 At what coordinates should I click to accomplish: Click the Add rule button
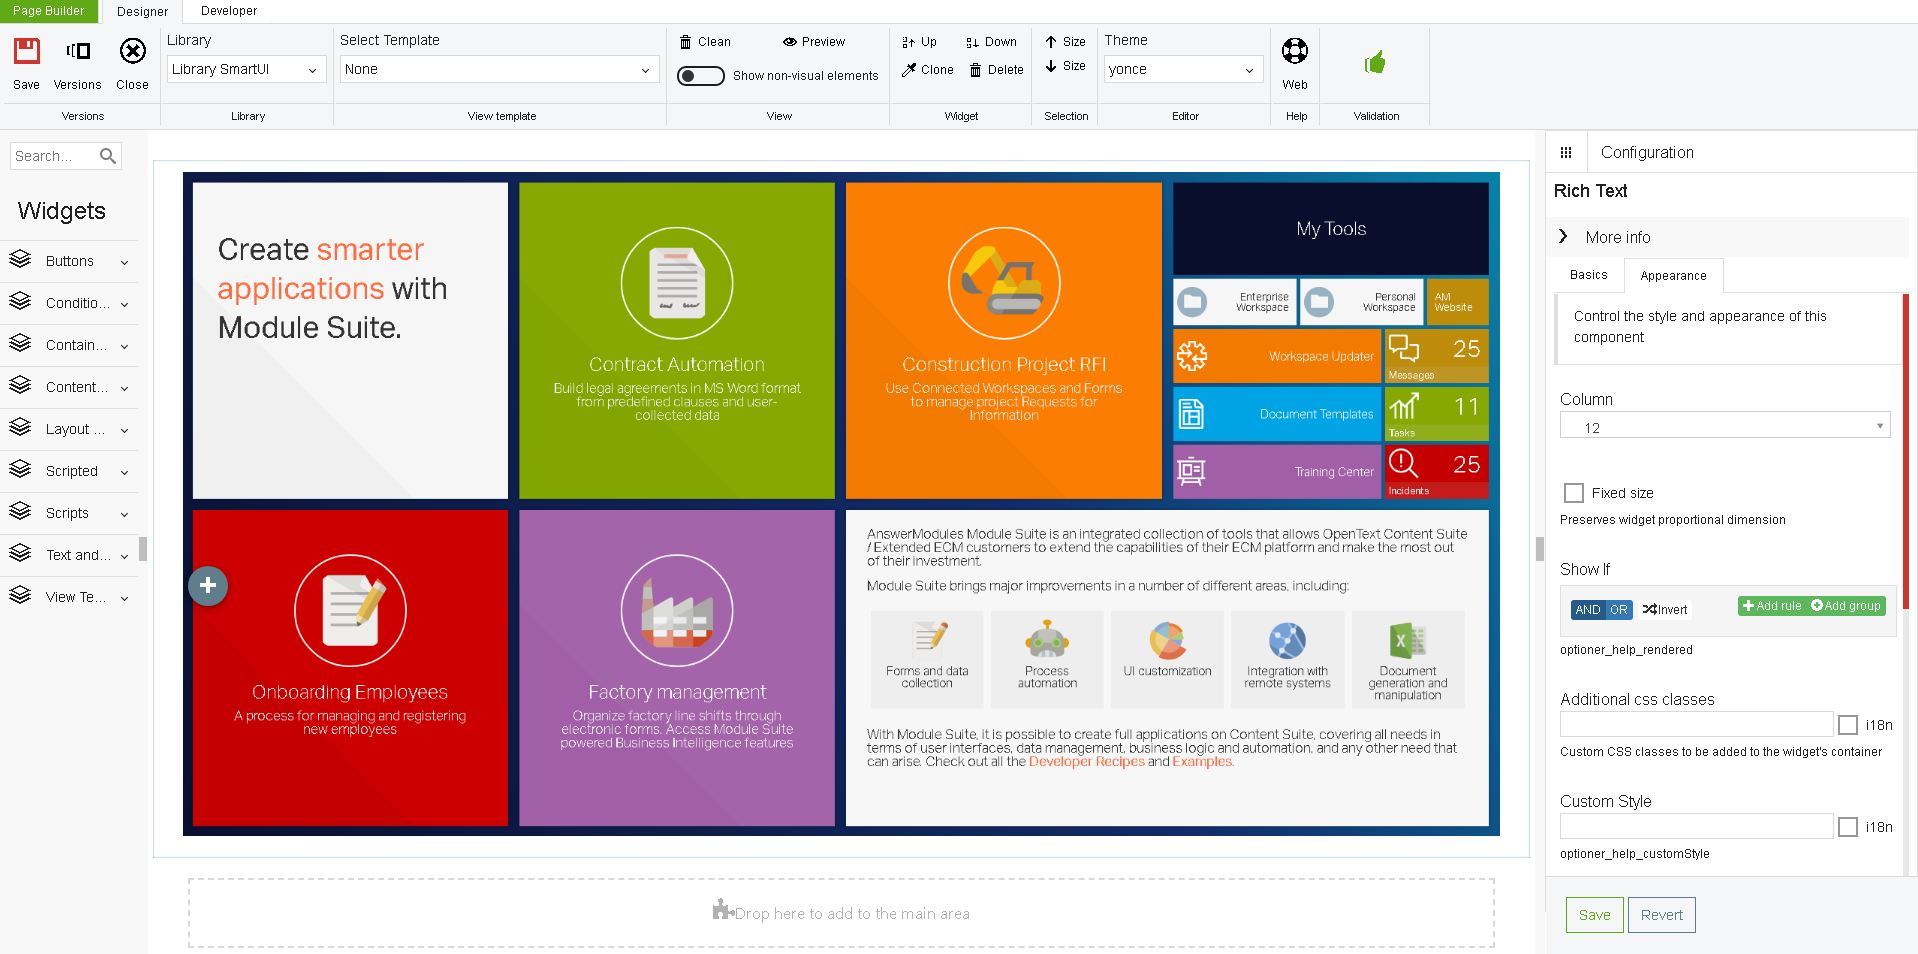tap(1770, 606)
